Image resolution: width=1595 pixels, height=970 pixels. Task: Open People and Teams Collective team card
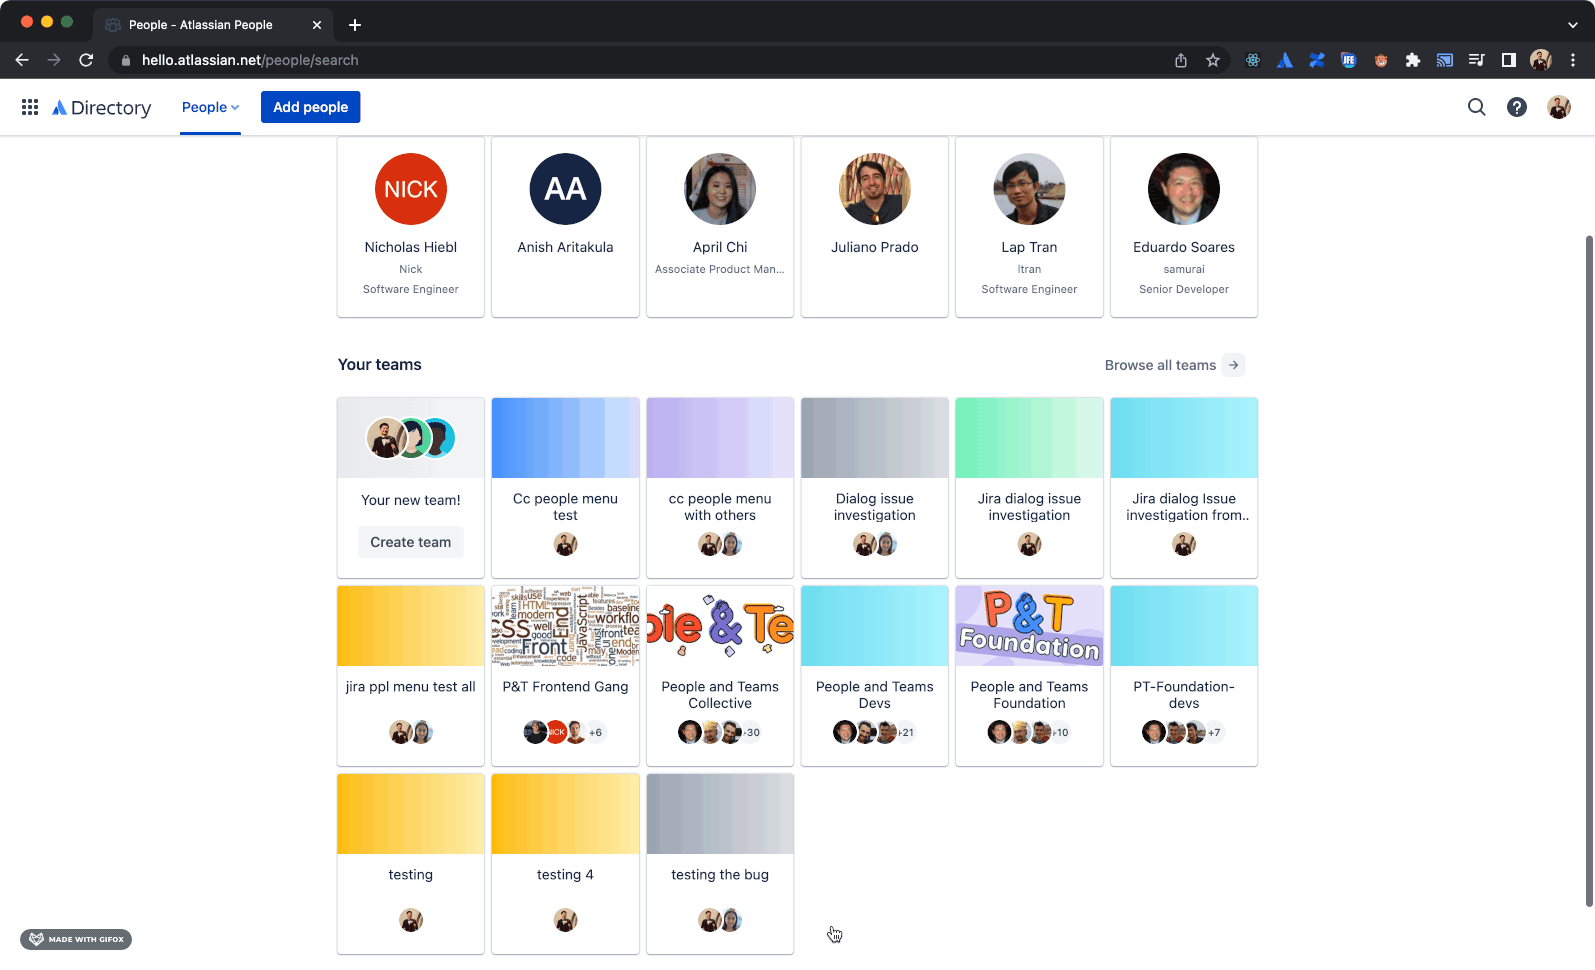(x=720, y=676)
